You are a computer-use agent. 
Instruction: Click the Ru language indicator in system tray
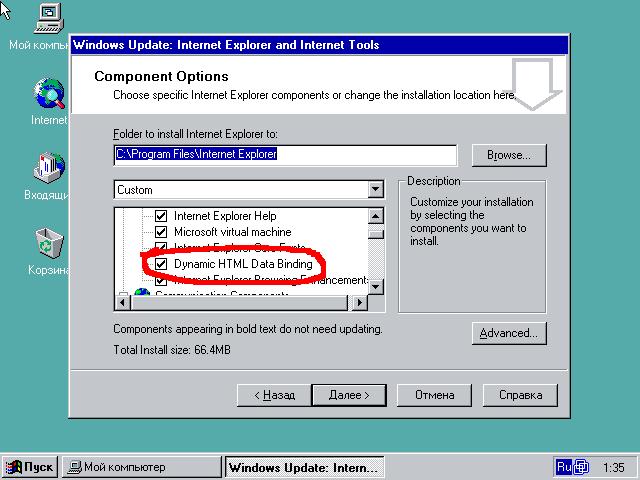564,467
